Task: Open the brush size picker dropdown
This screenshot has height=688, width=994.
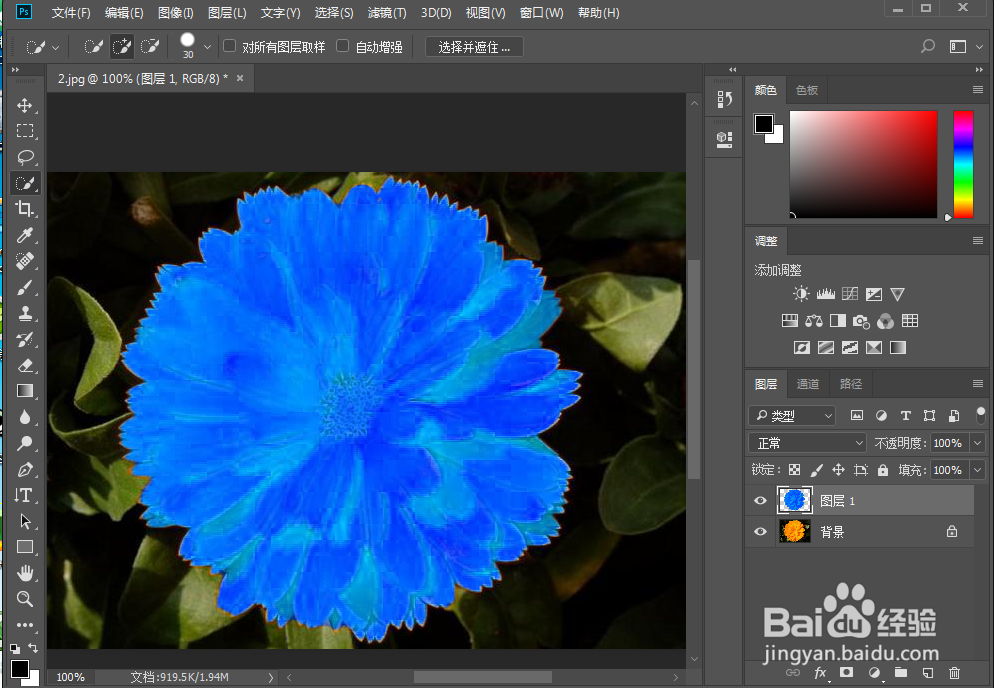Action: (207, 47)
